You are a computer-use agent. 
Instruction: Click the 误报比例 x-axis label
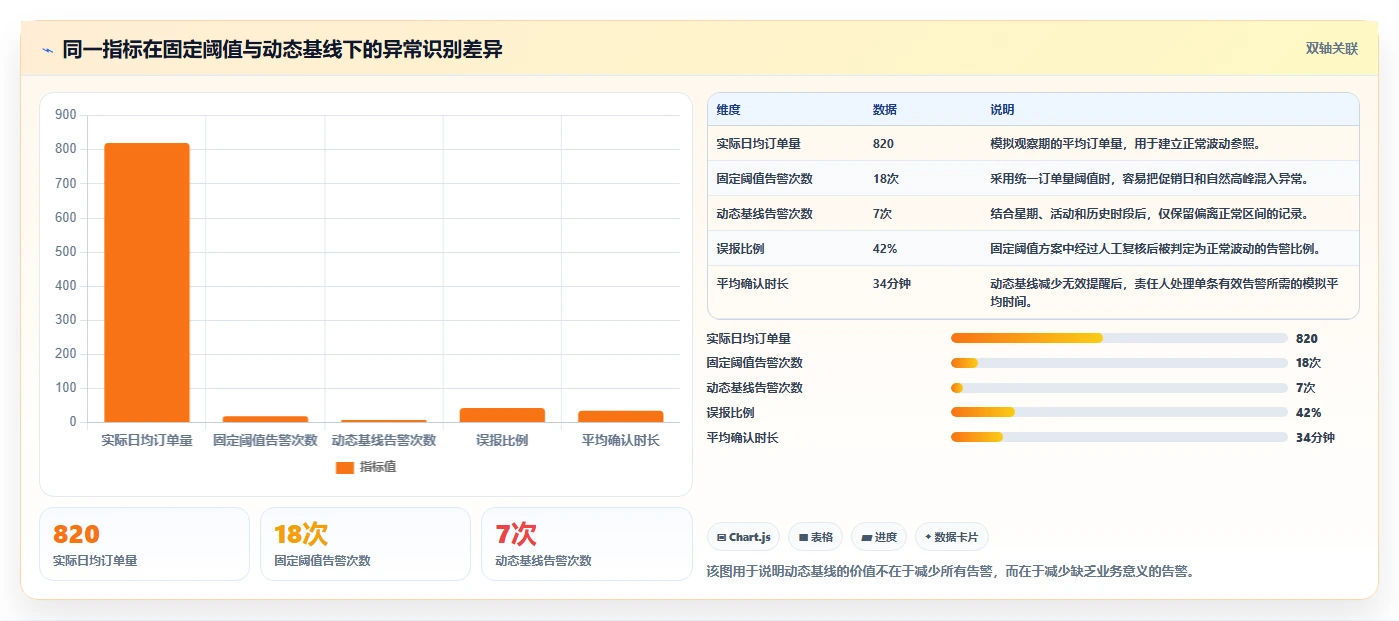coord(502,440)
